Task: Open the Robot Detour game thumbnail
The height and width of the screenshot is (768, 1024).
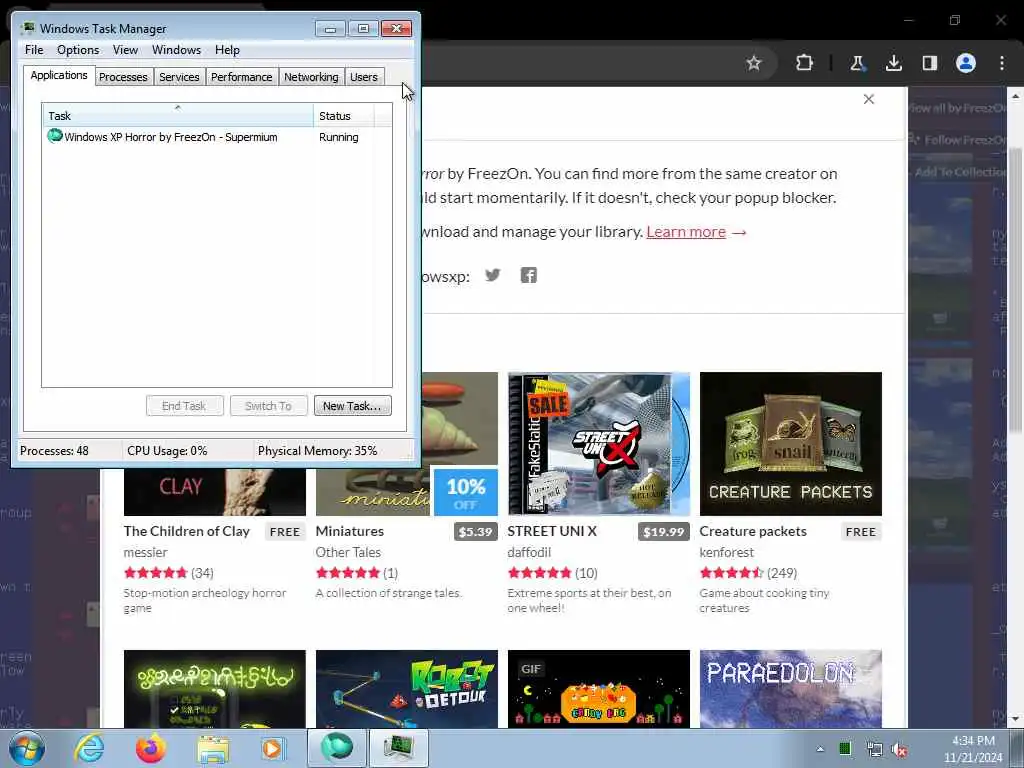Action: [x=406, y=688]
